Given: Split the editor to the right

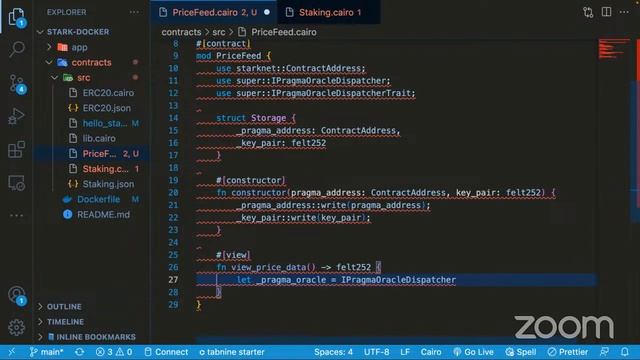Looking at the screenshot, I should point(607,12).
